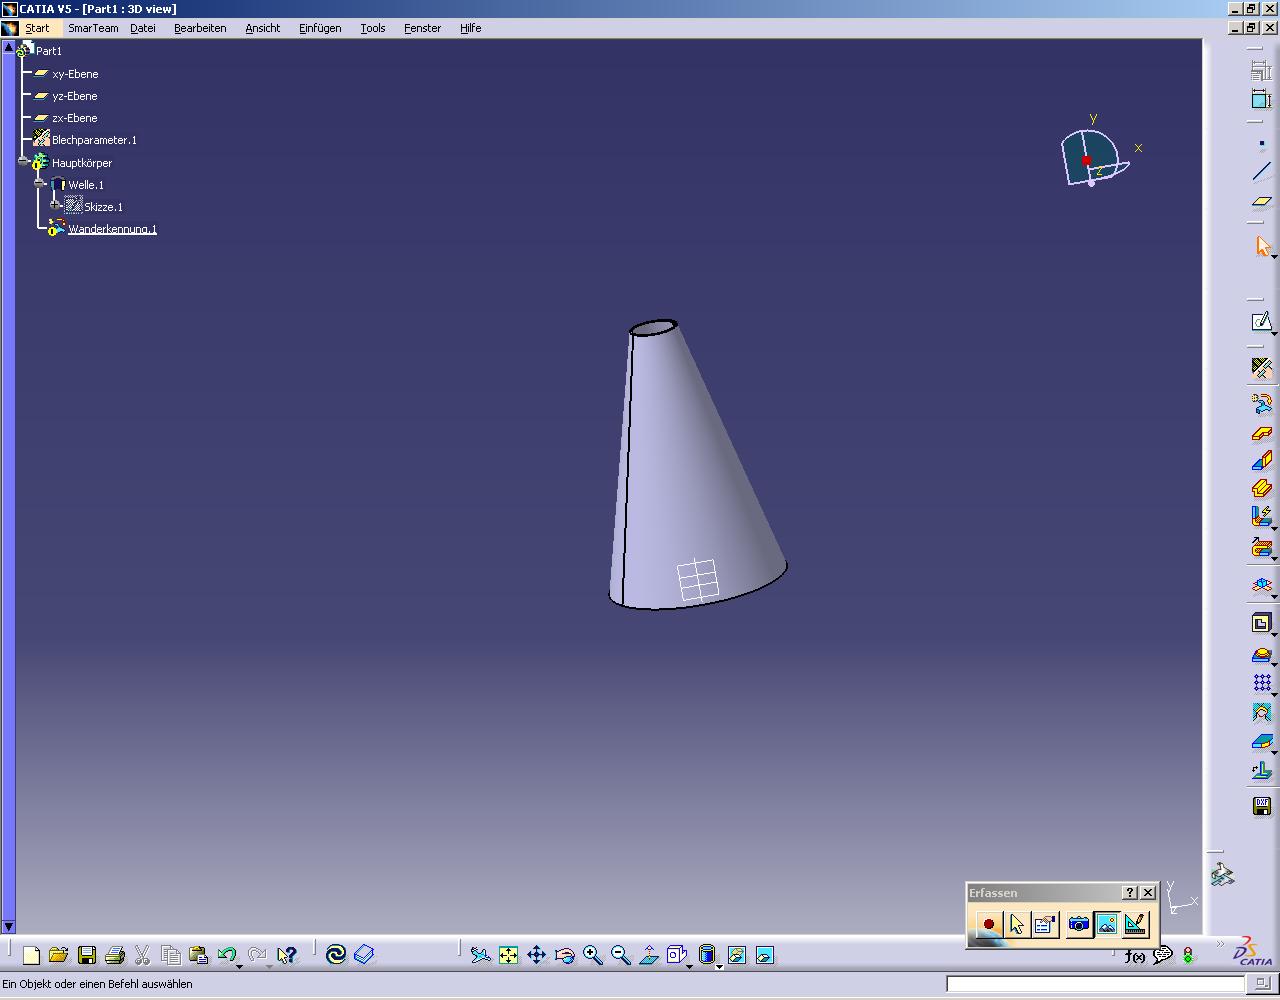The height and width of the screenshot is (1000, 1280).
Task: Copy selection using the Copy icon
Action: coord(170,955)
